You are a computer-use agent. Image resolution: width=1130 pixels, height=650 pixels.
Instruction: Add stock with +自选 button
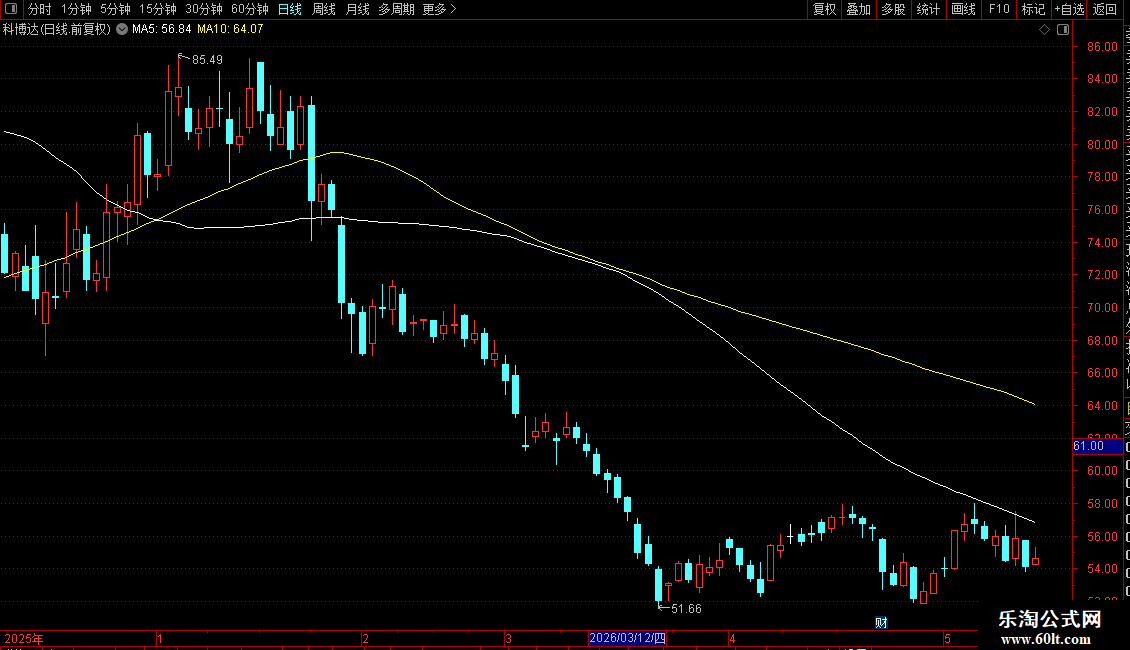pyautogui.click(x=1069, y=9)
